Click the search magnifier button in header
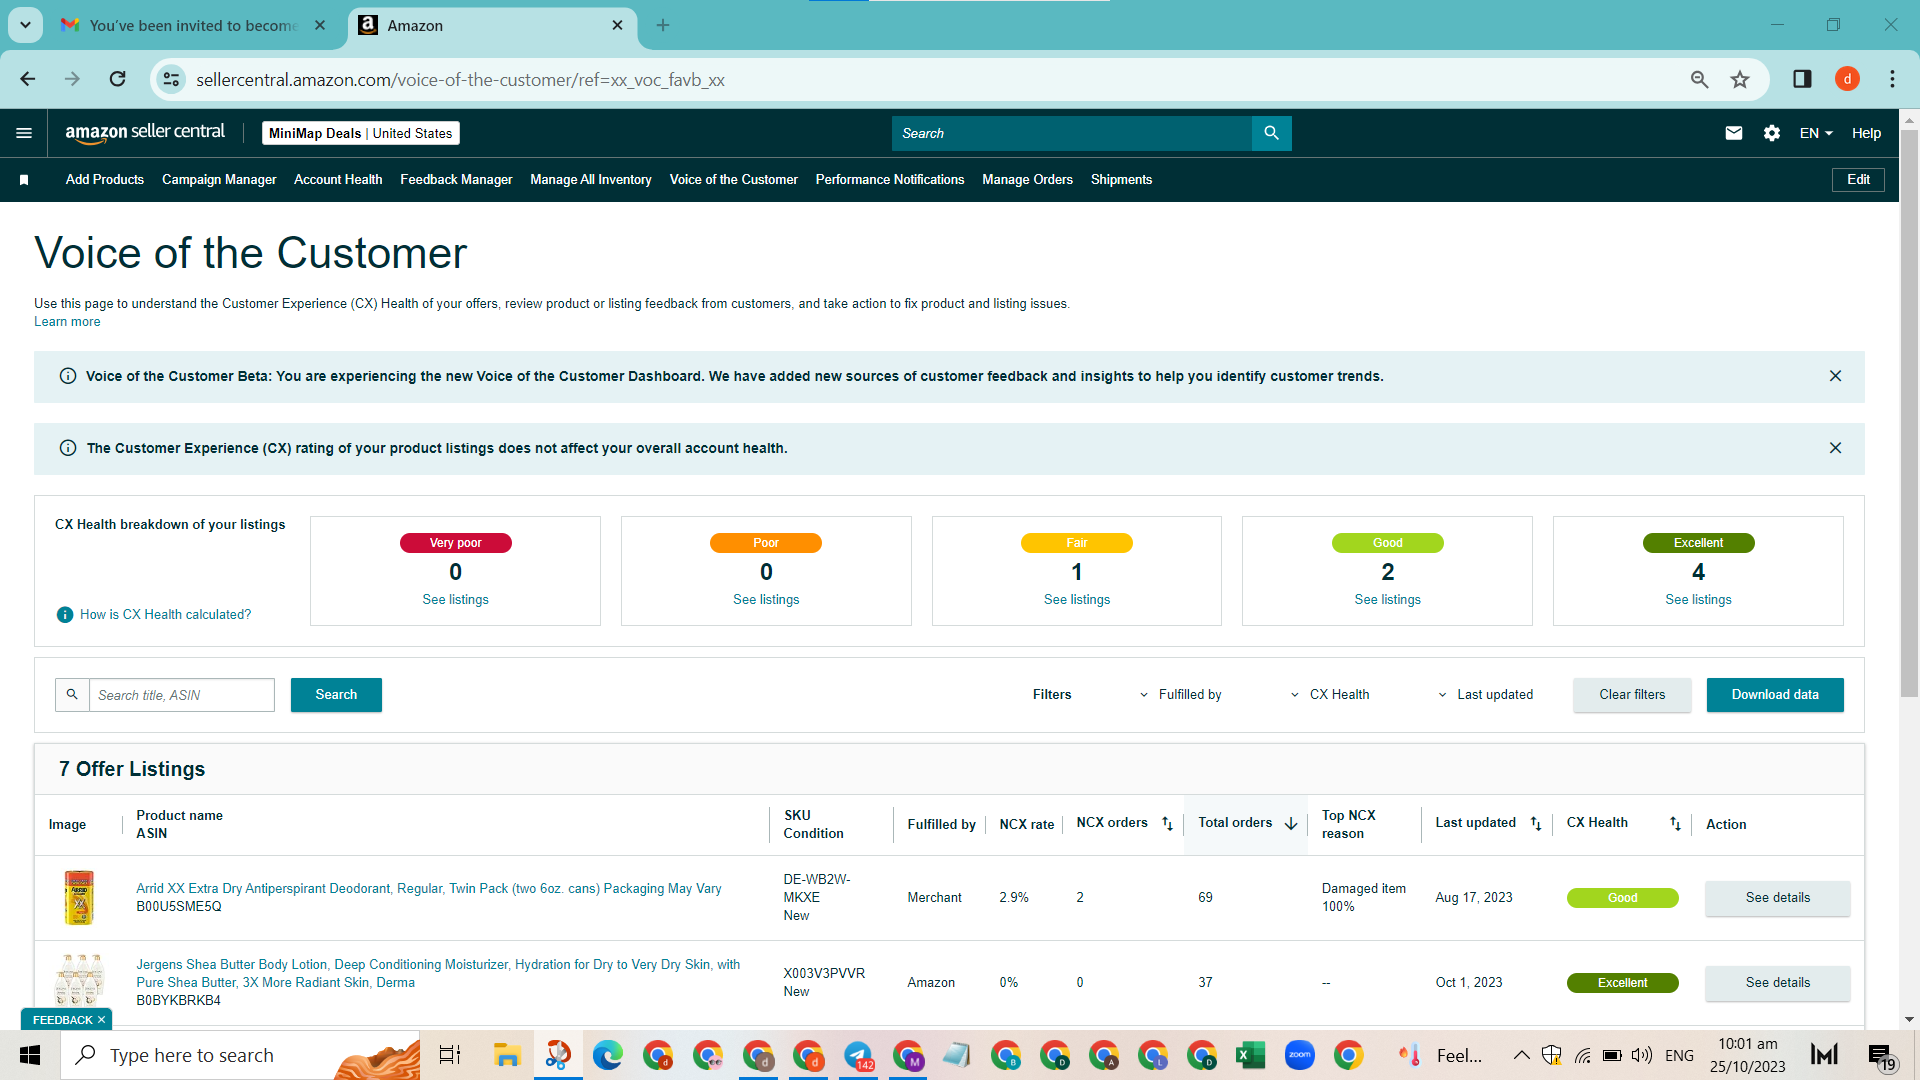1920x1080 pixels. tap(1271, 133)
